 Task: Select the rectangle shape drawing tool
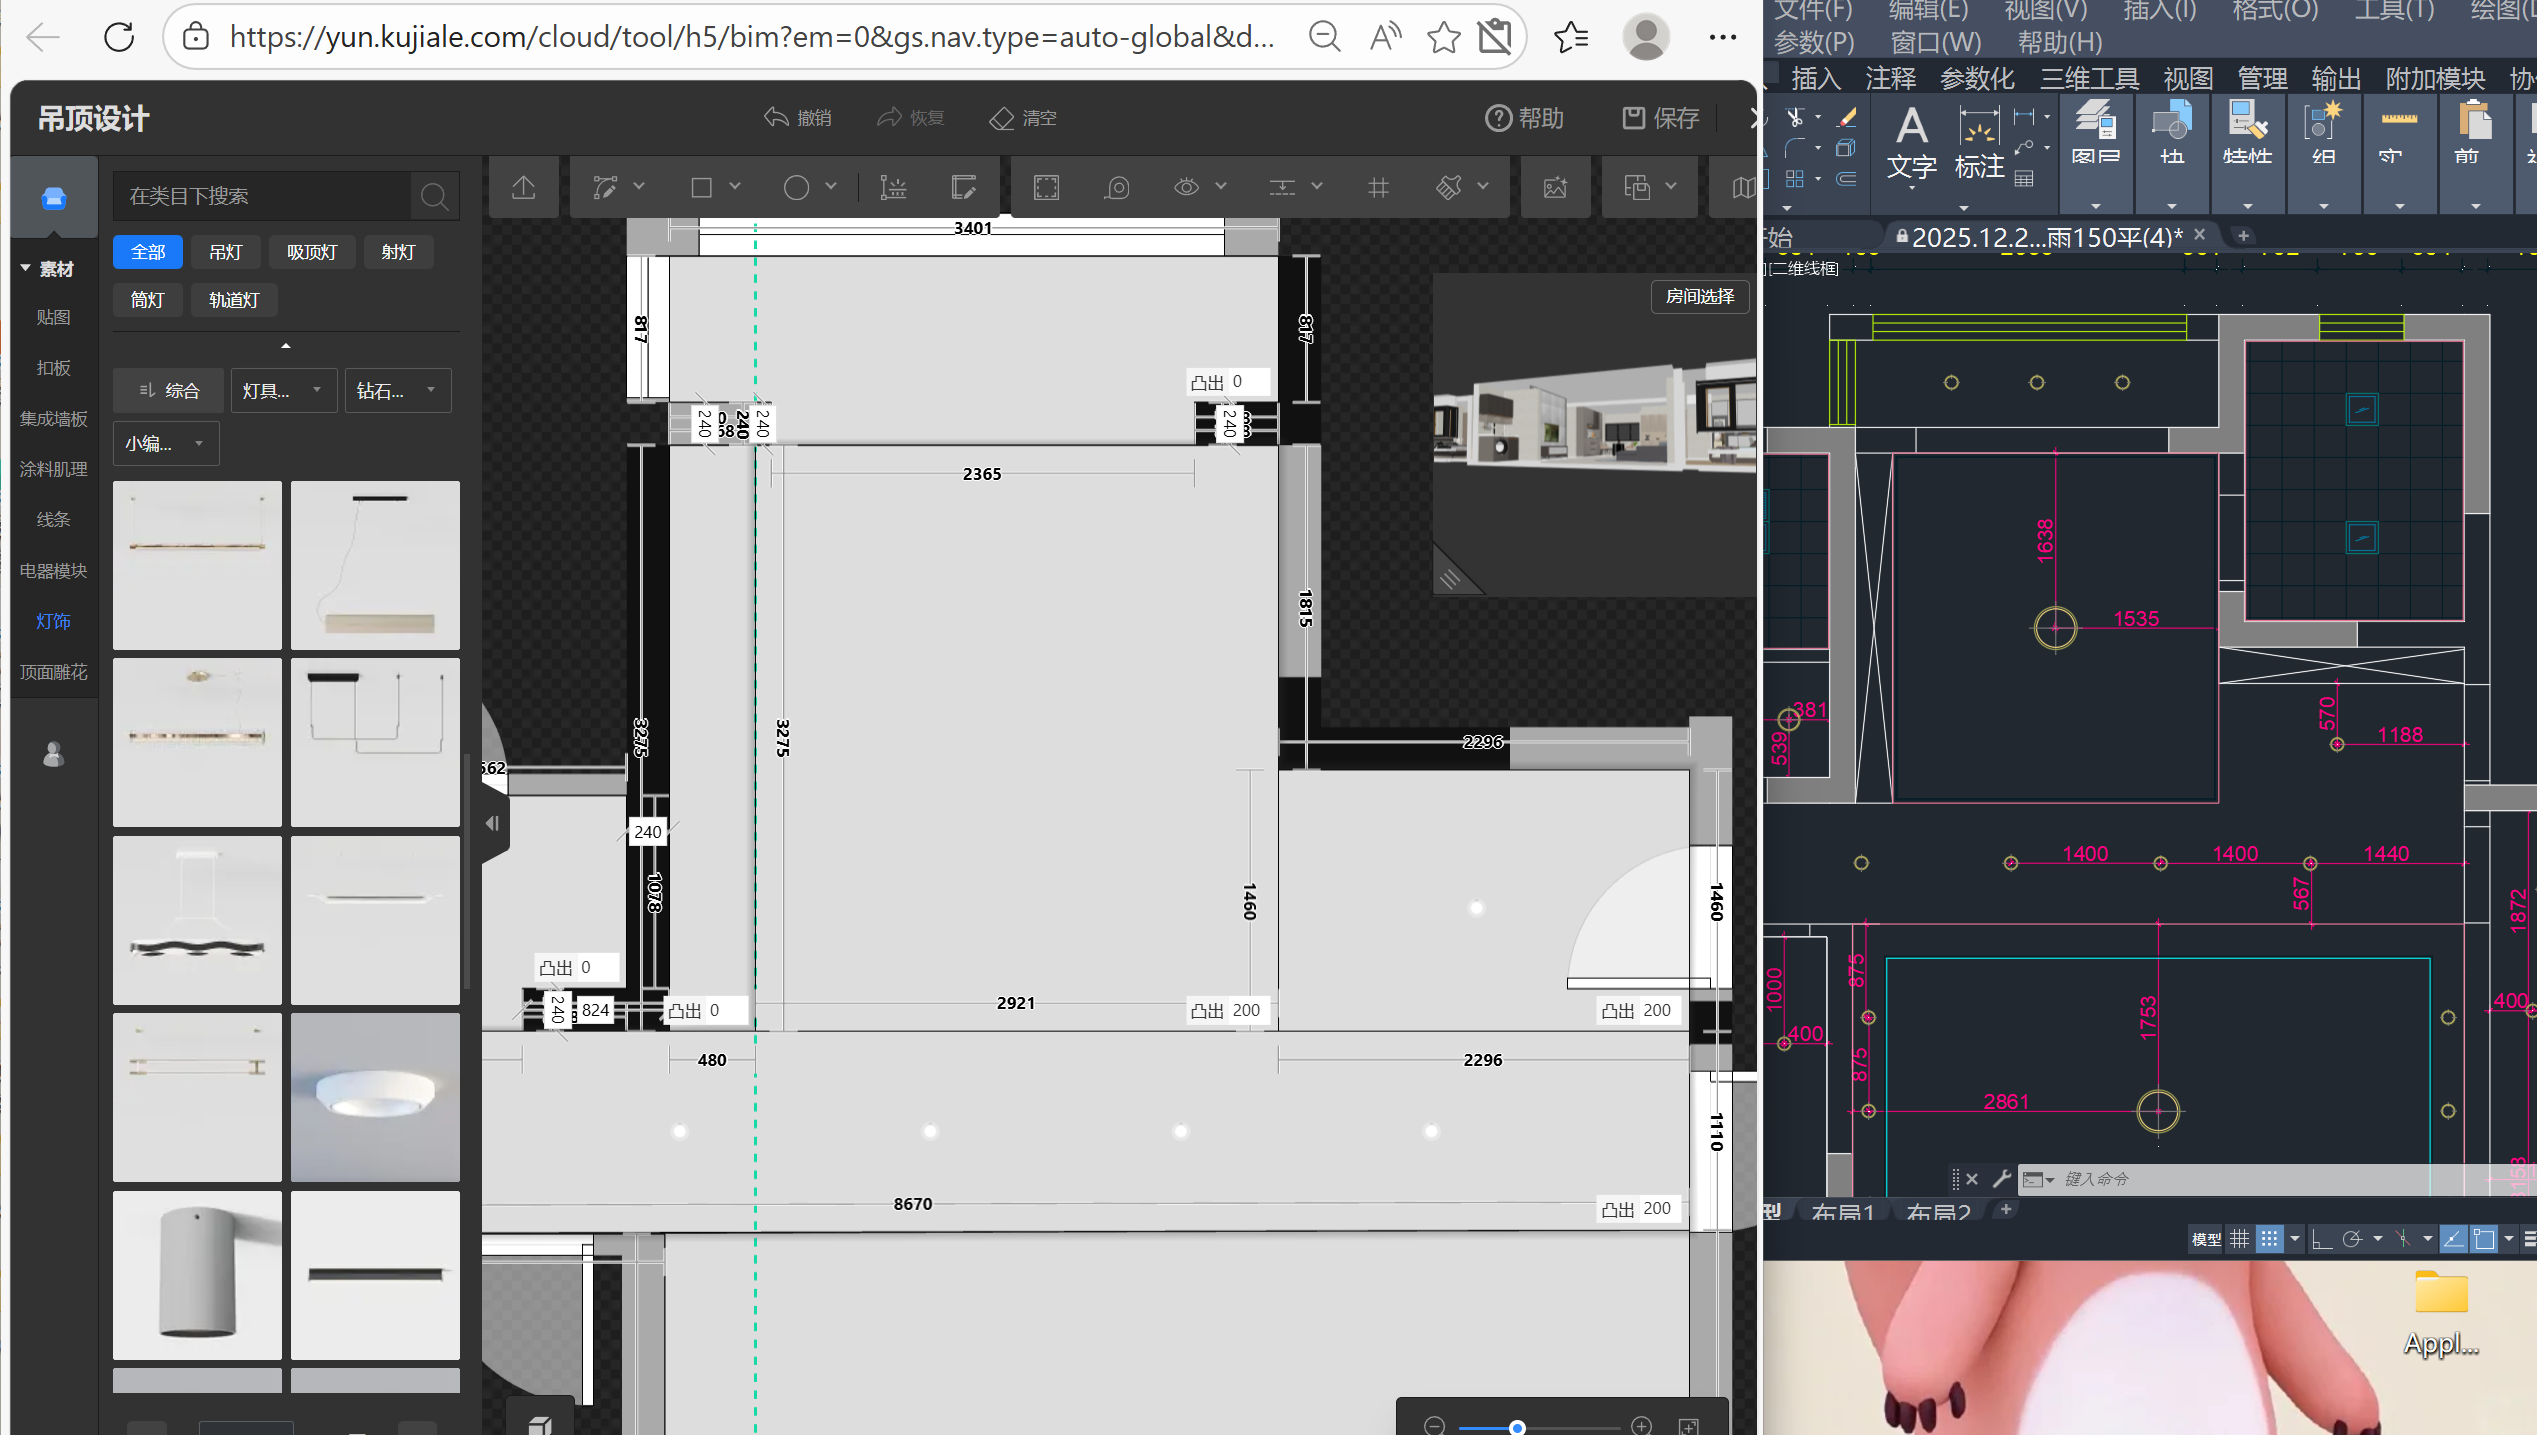pos(702,187)
